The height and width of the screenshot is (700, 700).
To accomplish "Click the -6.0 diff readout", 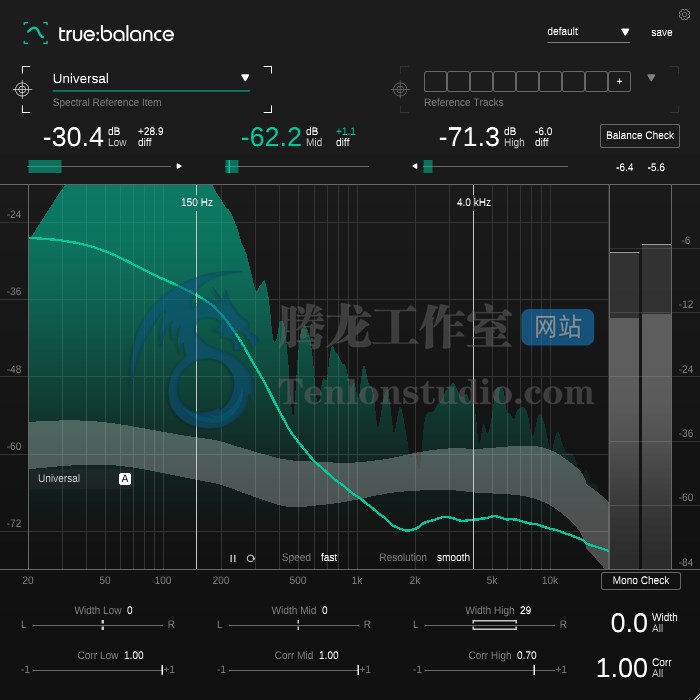I will point(543,131).
